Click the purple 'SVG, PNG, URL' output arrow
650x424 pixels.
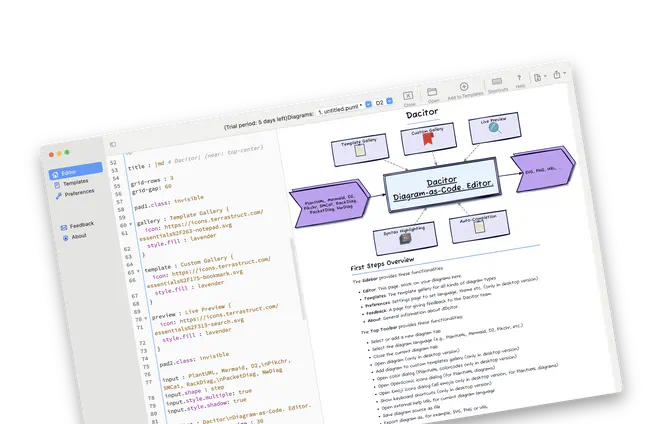pyautogui.click(x=543, y=169)
